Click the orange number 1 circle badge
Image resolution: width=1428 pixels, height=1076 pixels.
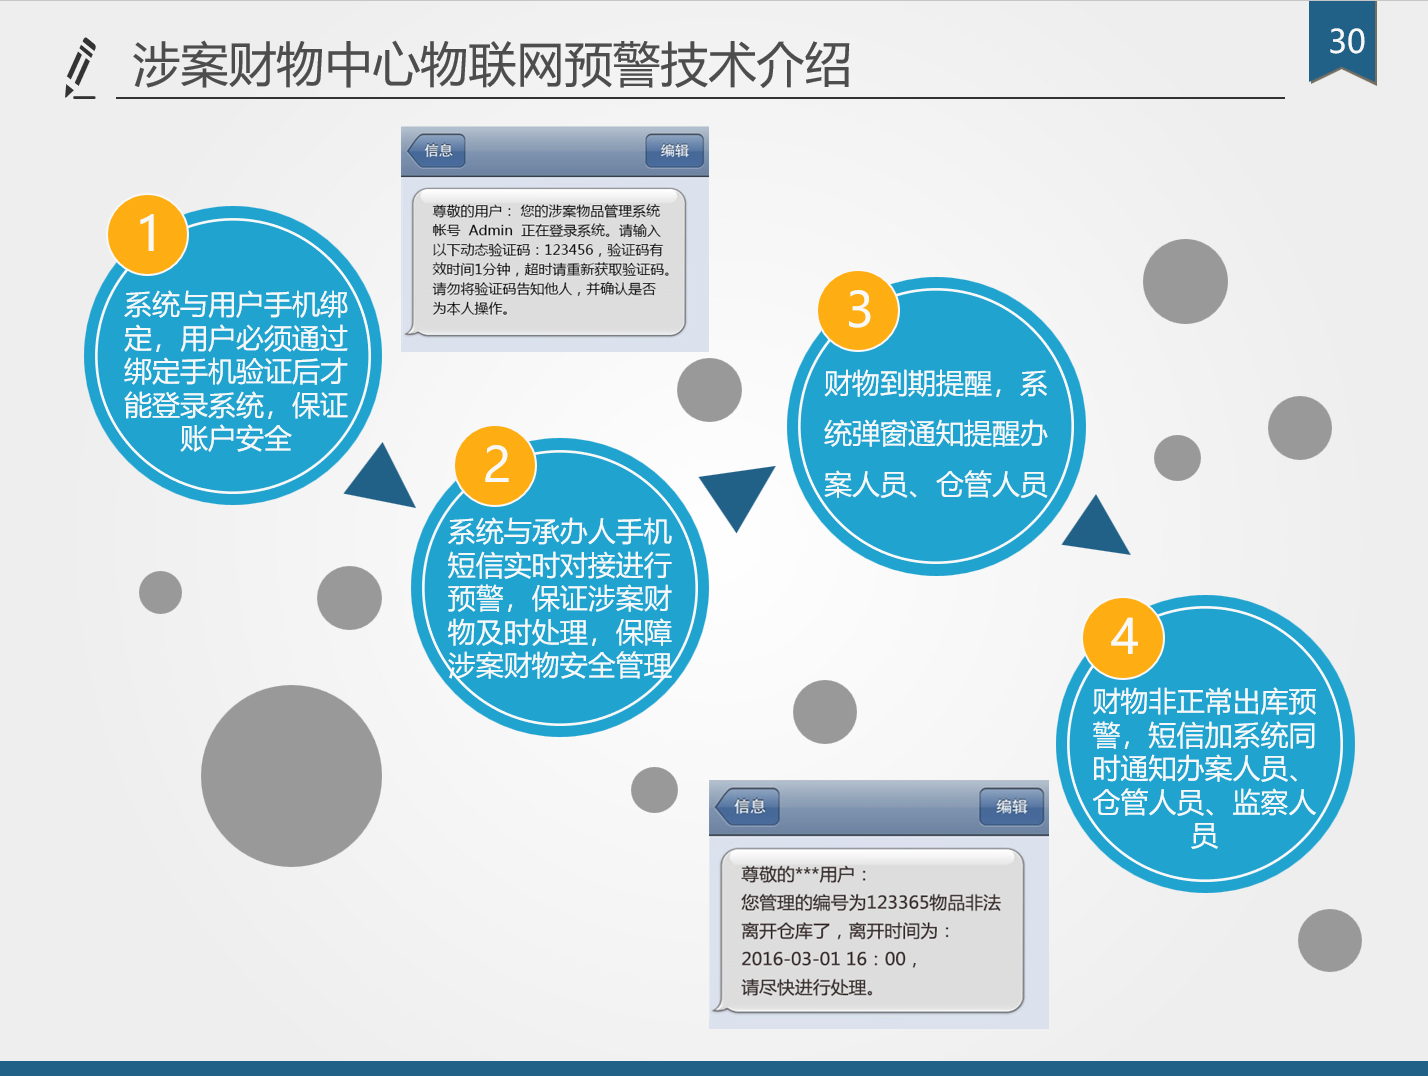tap(148, 234)
